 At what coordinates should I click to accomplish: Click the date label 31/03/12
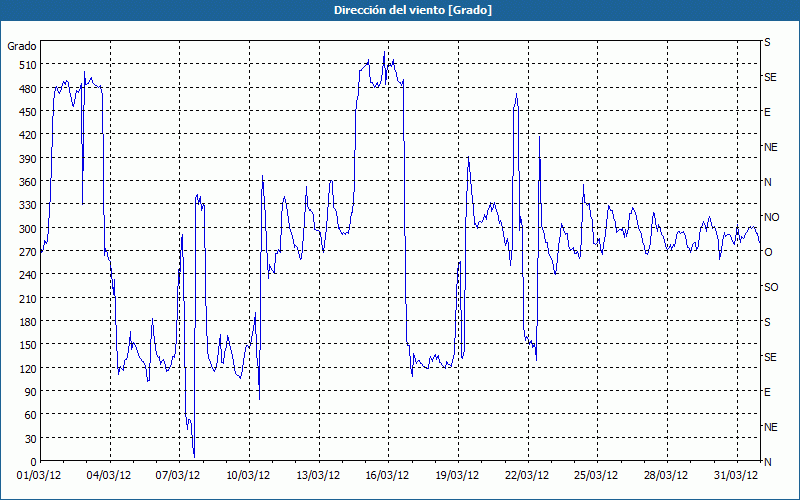pos(736,476)
